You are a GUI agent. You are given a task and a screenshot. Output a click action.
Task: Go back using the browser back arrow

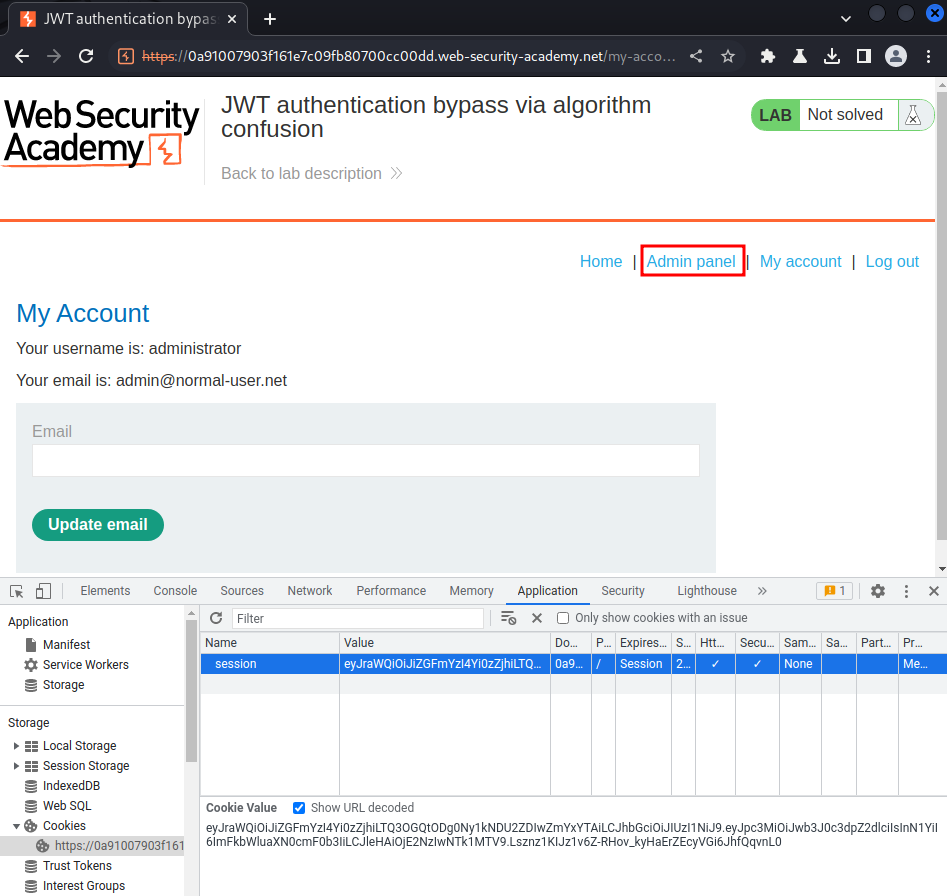[22, 56]
